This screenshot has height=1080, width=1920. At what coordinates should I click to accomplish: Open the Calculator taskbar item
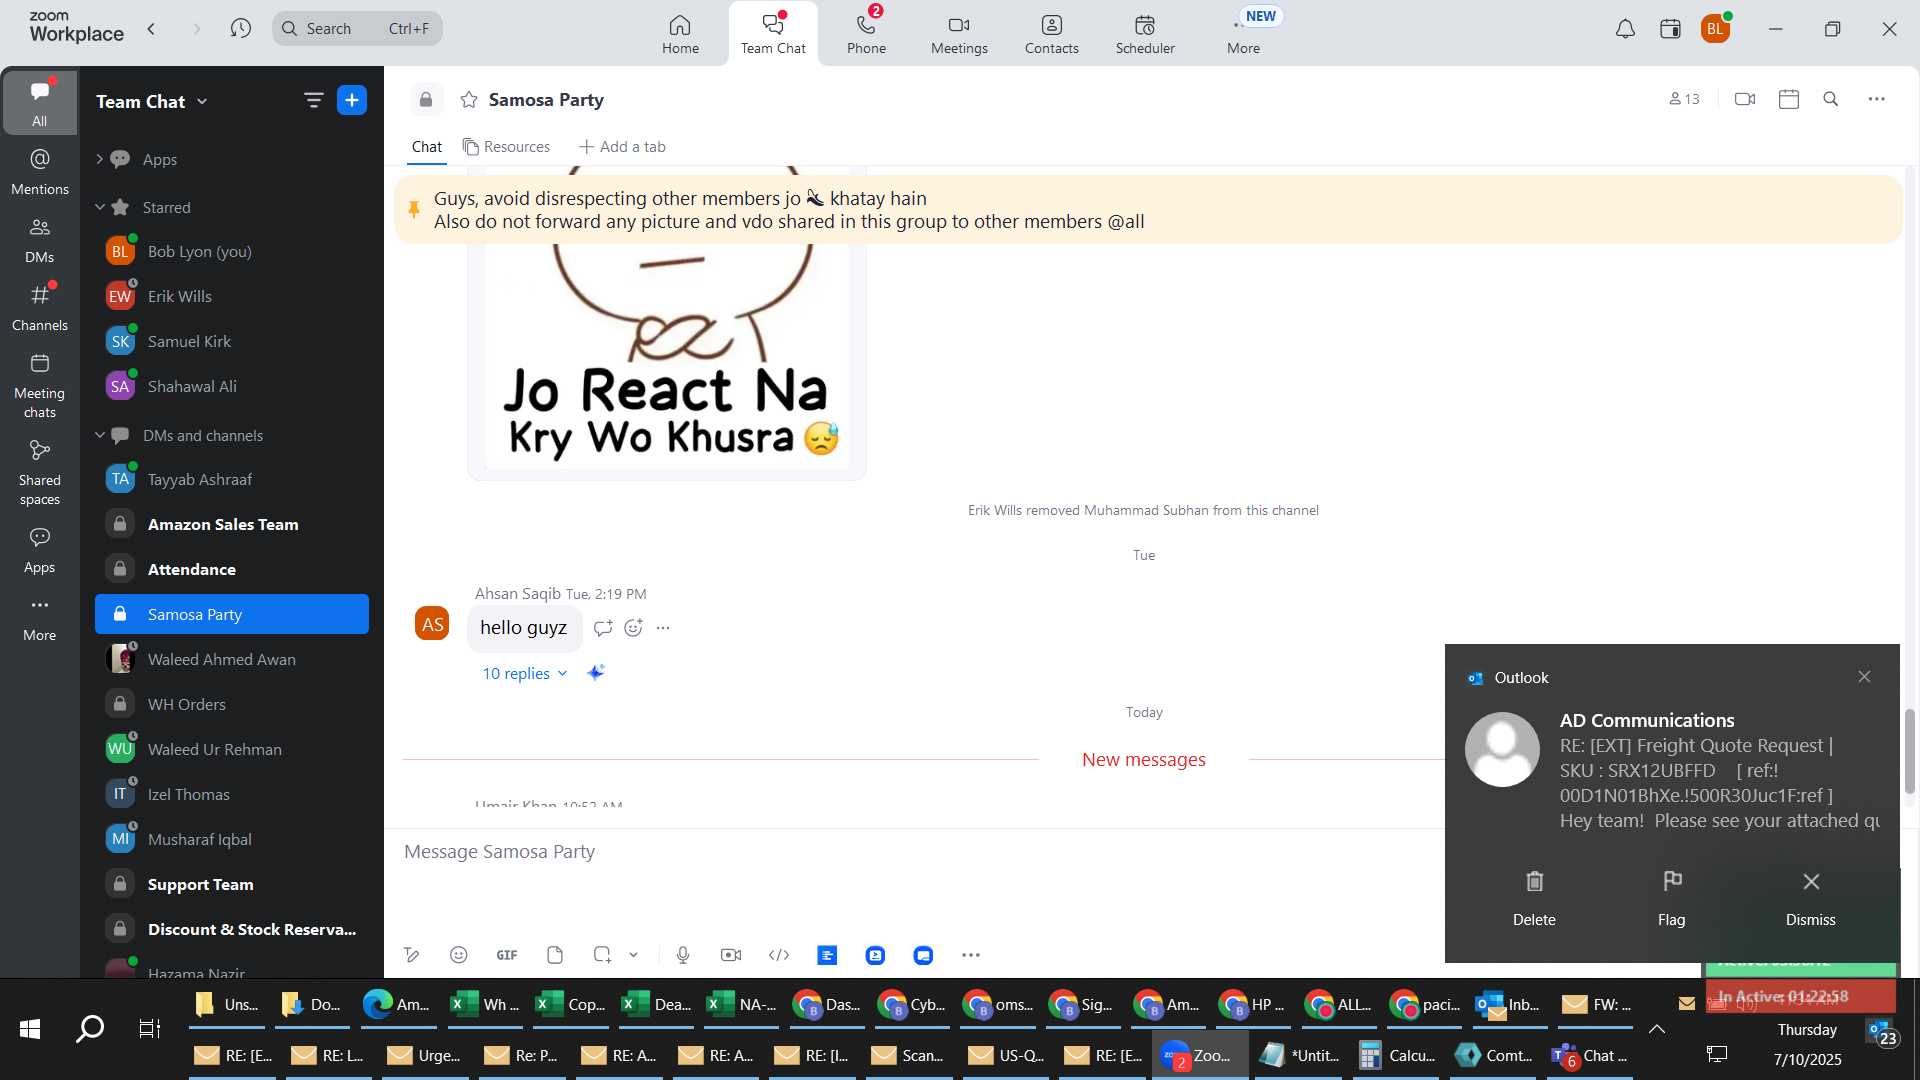(1398, 1055)
